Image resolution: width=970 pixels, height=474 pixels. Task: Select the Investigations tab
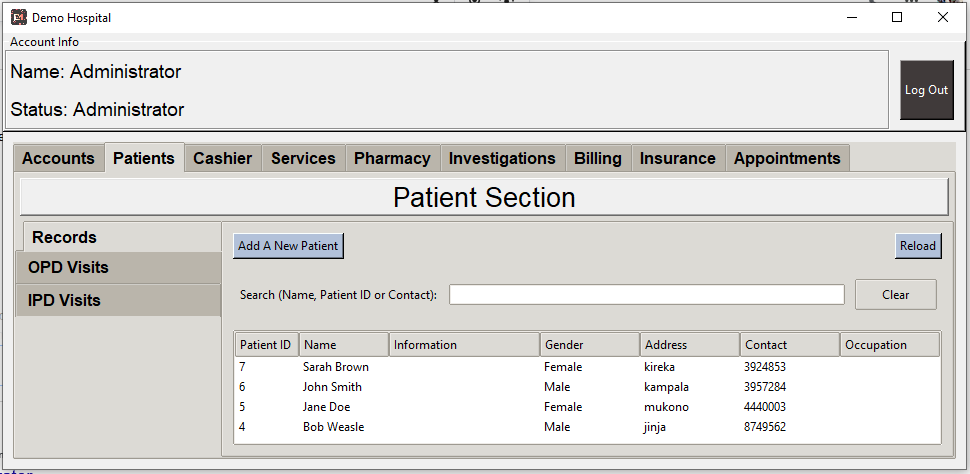click(502, 158)
